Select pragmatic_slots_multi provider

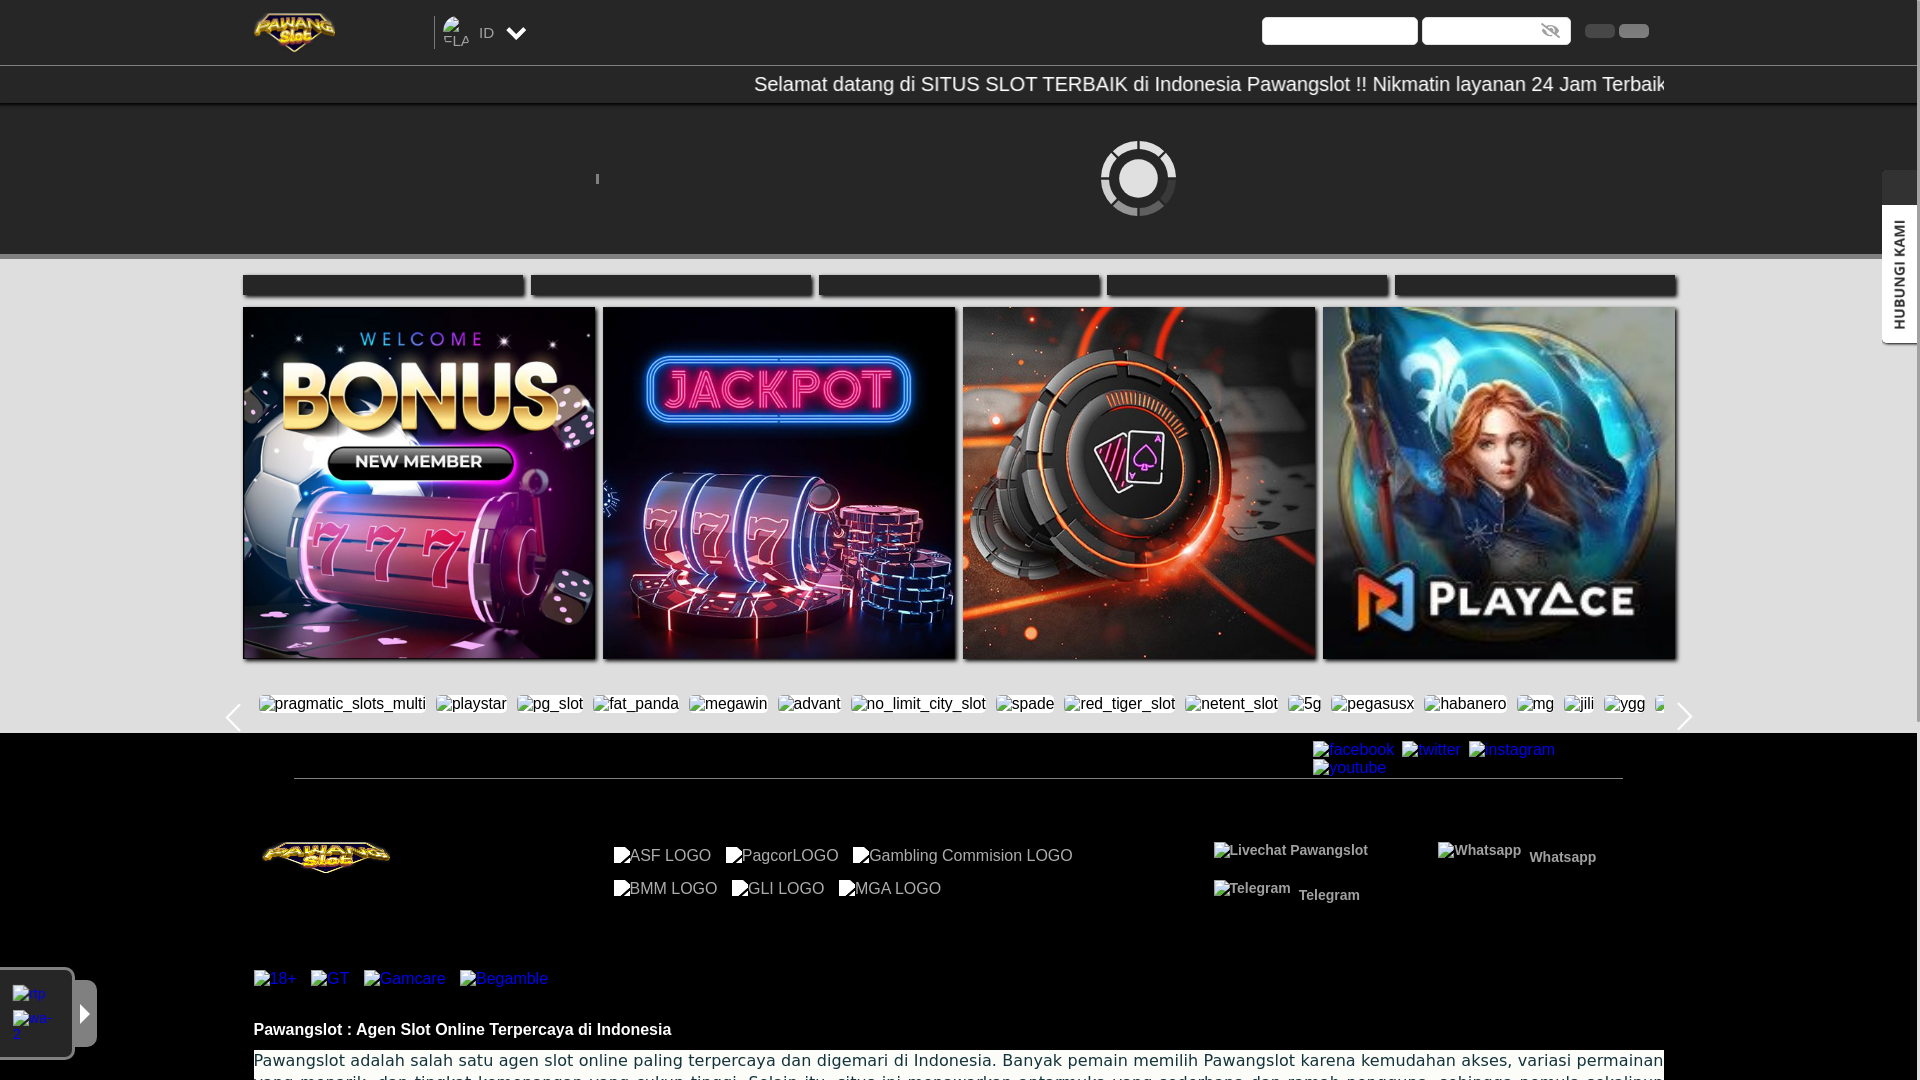point(342,704)
